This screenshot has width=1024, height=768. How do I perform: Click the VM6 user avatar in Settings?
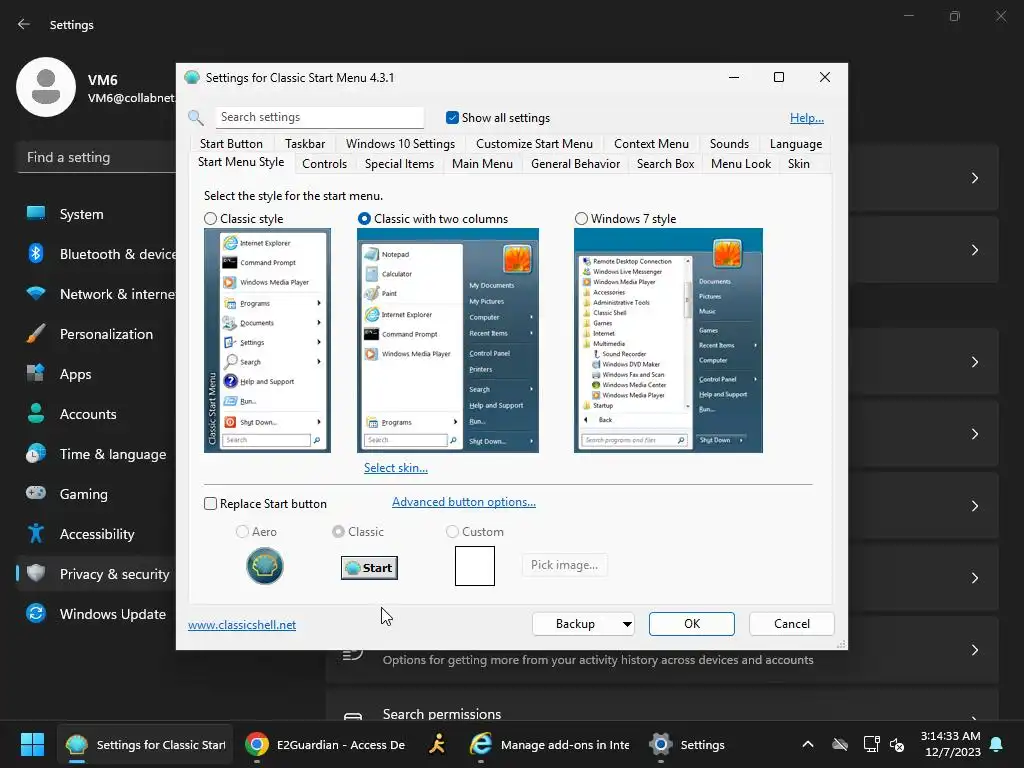46,87
